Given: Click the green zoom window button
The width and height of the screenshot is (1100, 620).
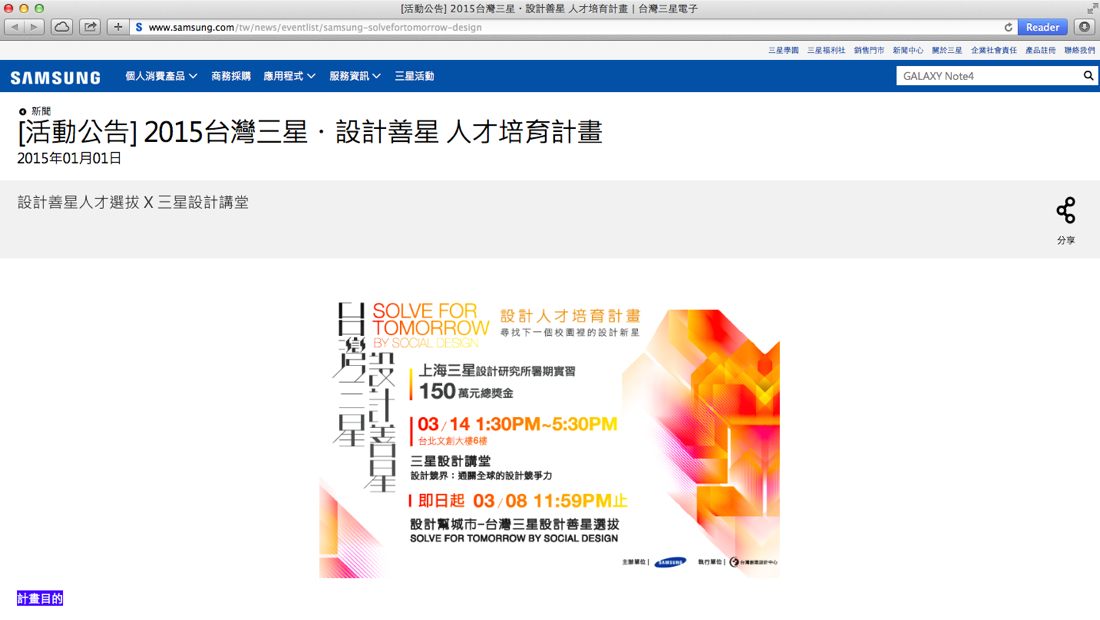Looking at the screenshot, I should [x=39, y=8].
